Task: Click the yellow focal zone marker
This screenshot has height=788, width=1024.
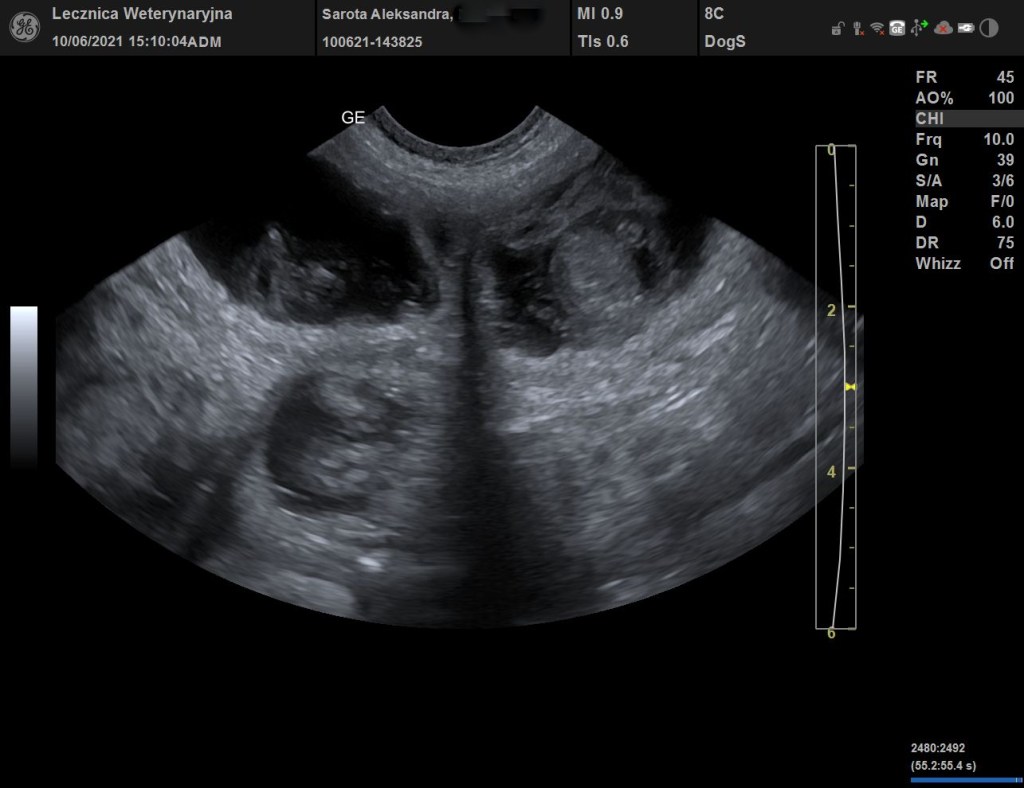Action: (850, 386)
